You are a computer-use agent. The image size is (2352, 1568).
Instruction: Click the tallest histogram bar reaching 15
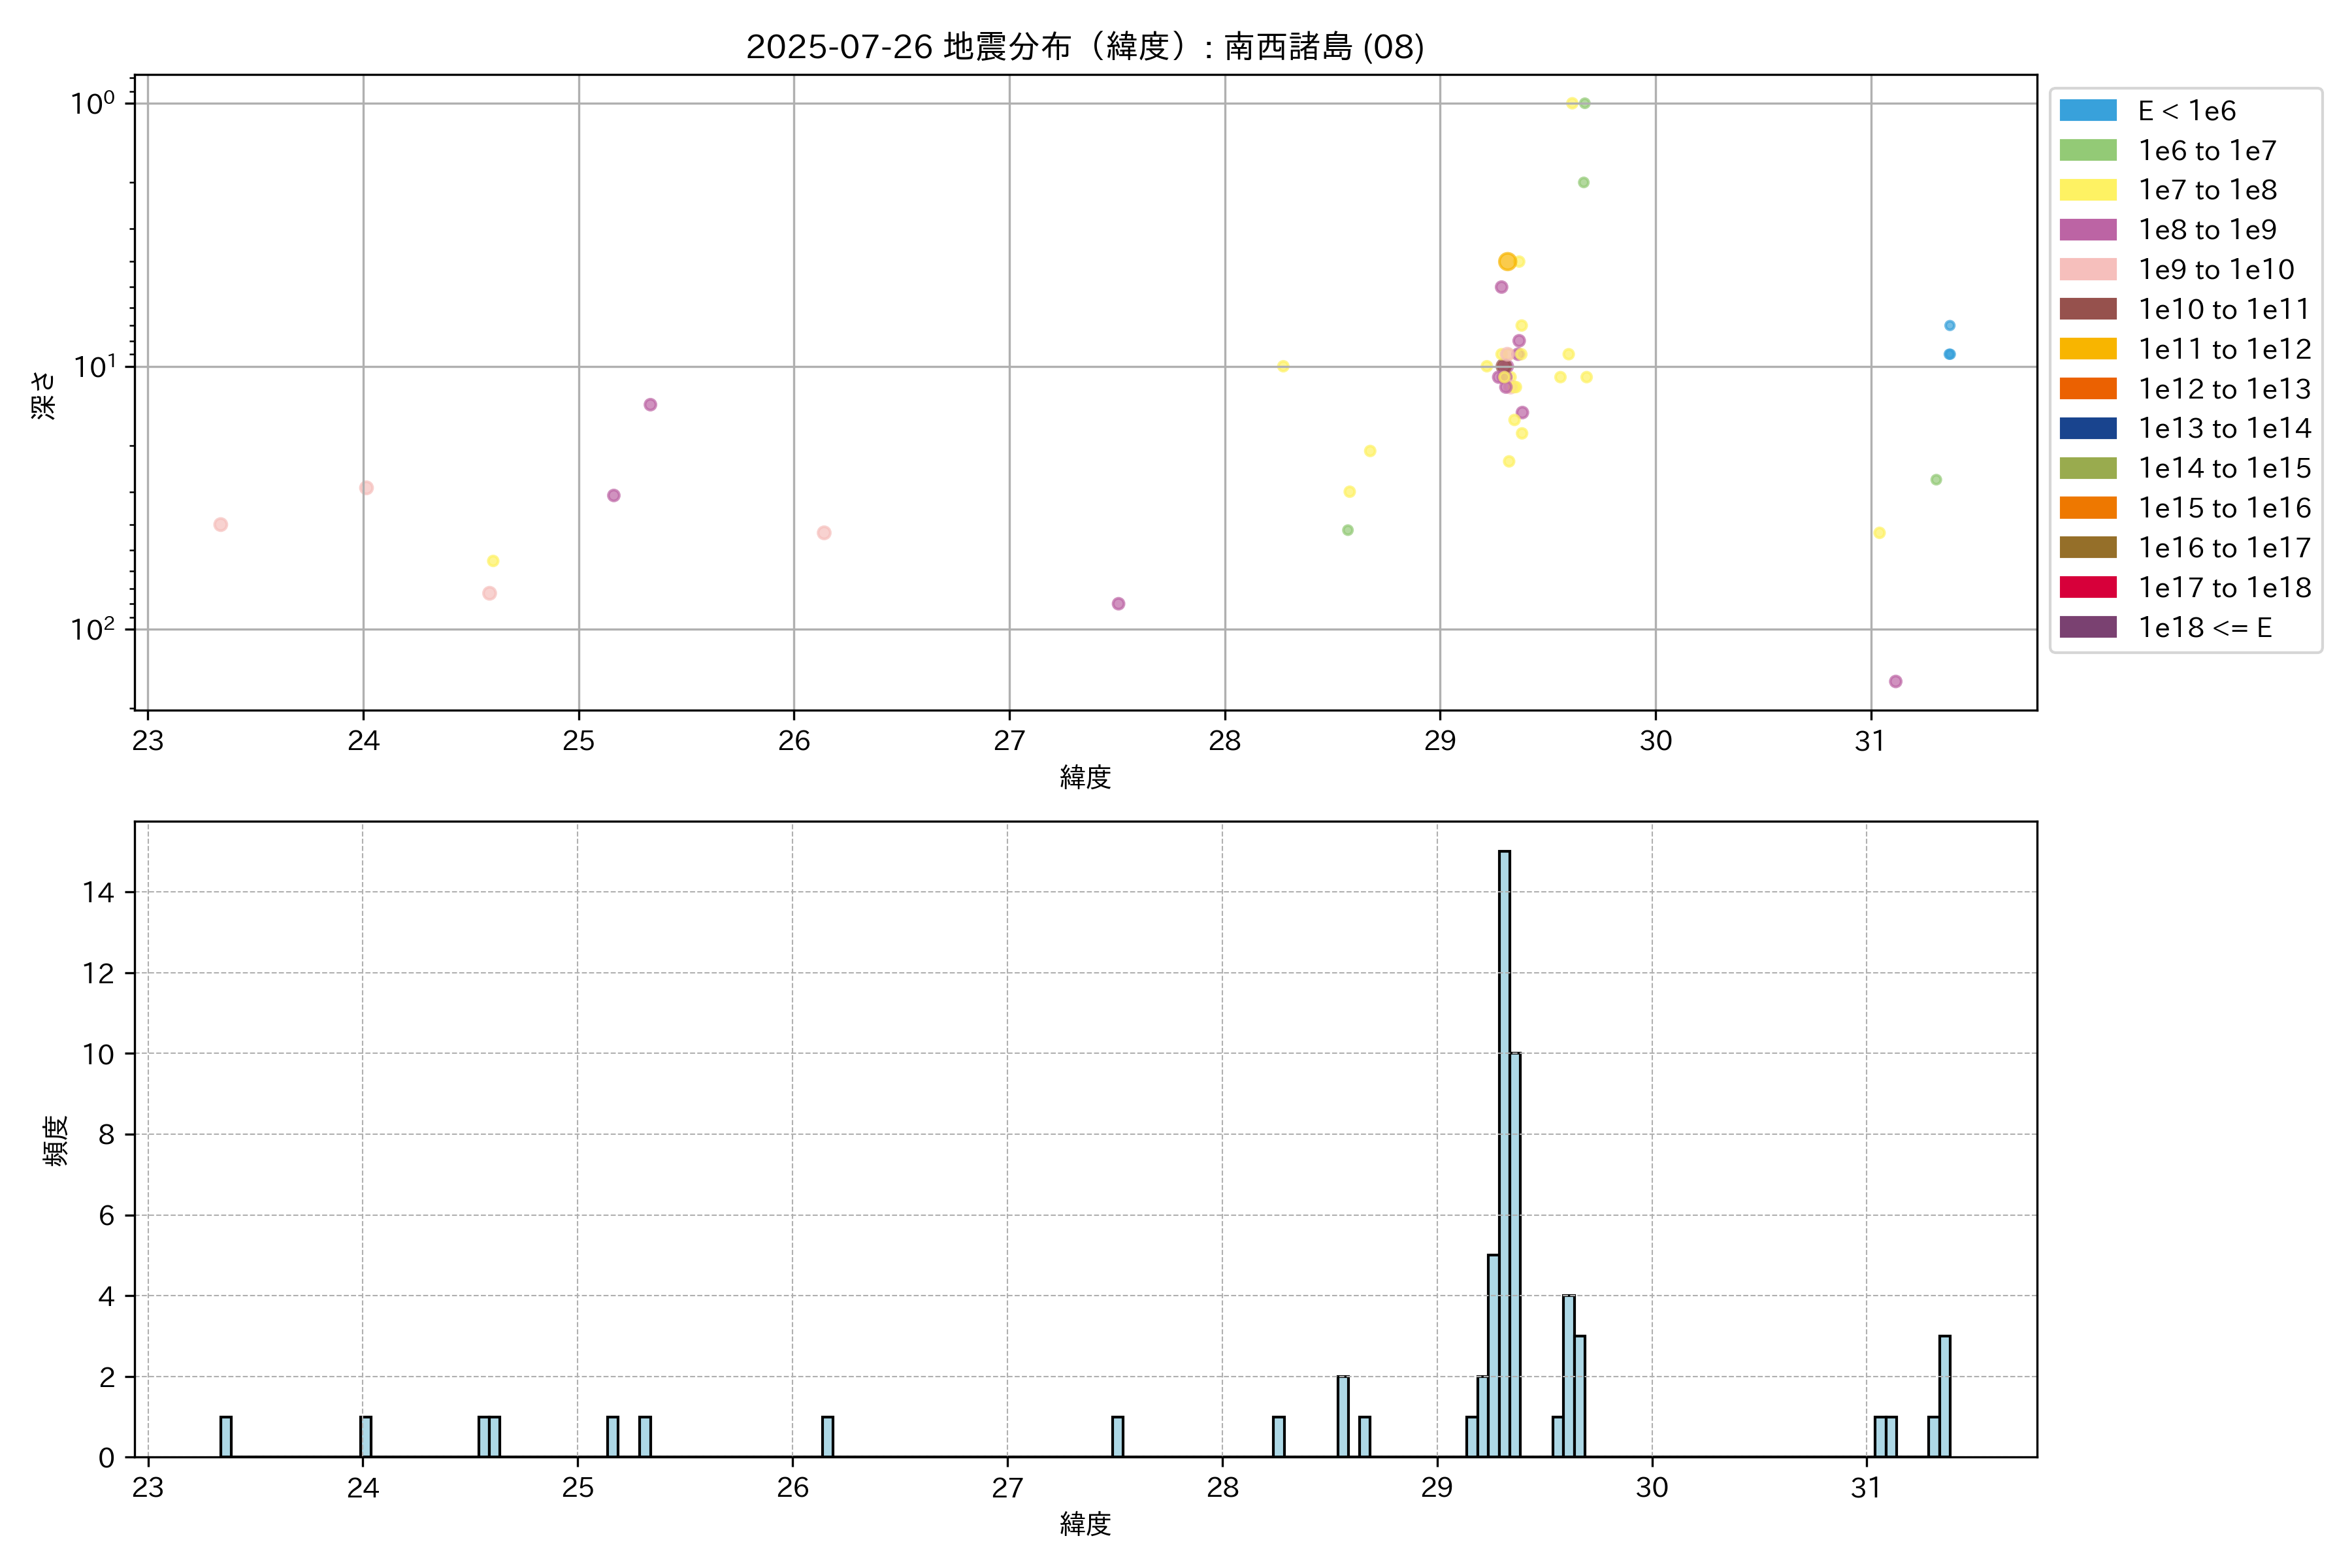coord(1504,1150)
